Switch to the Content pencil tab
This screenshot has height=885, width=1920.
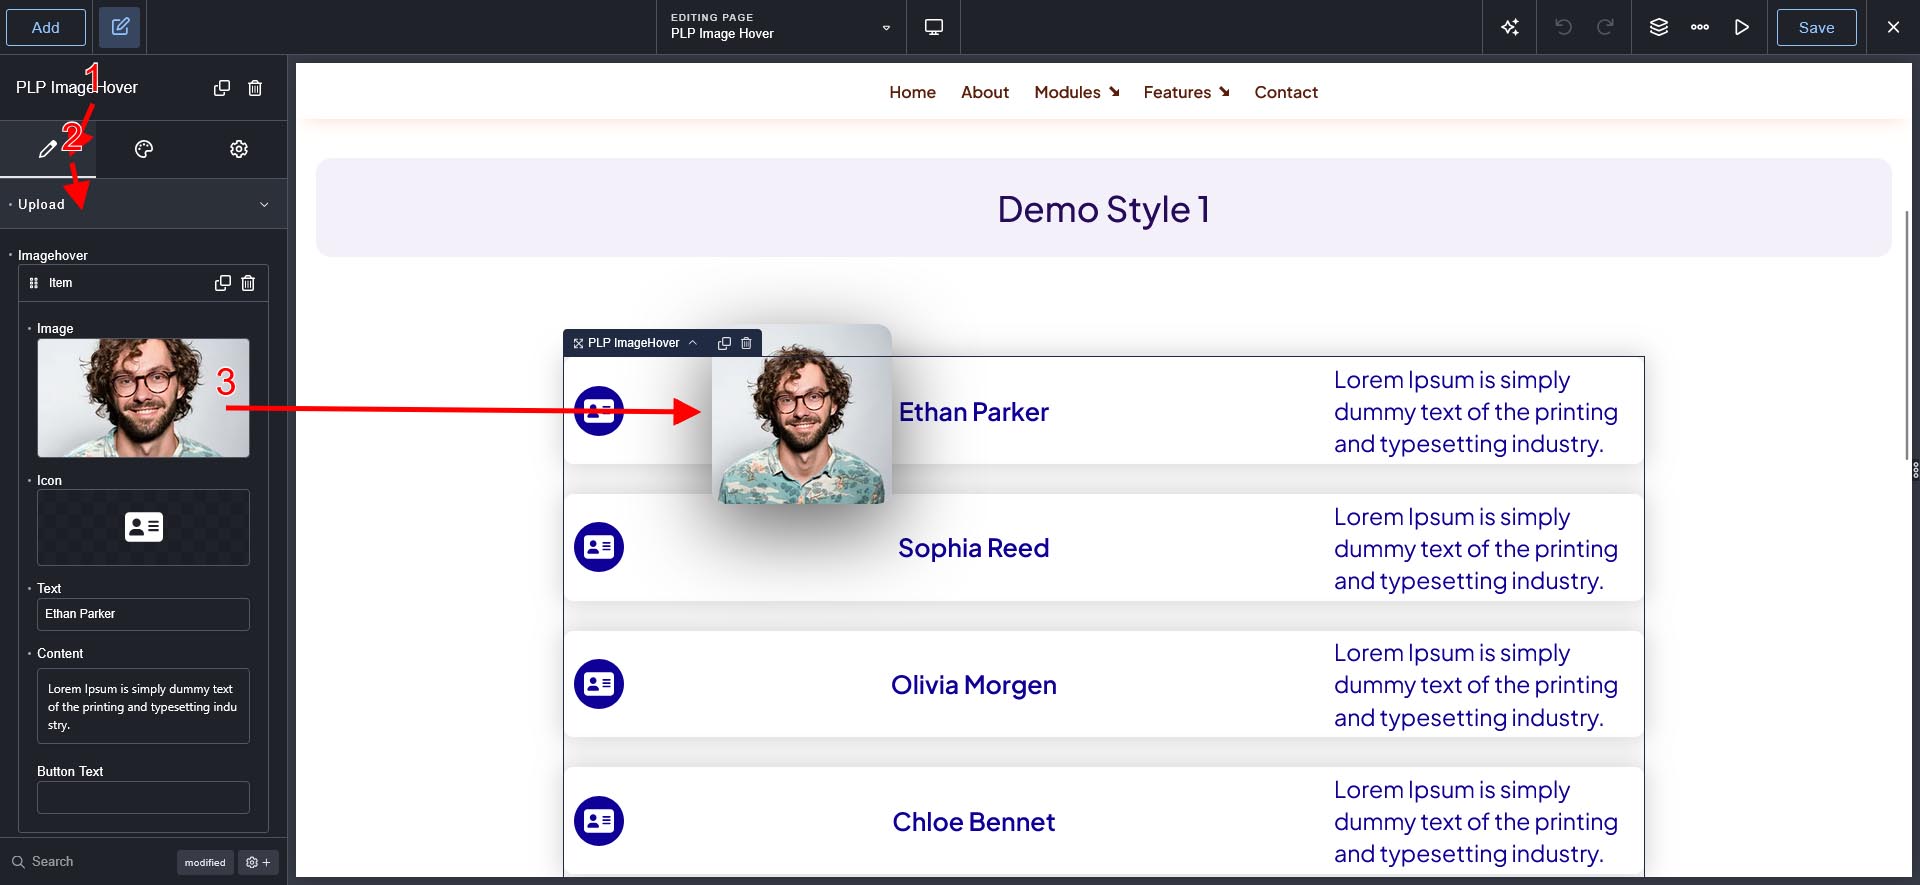coord(47,149)
